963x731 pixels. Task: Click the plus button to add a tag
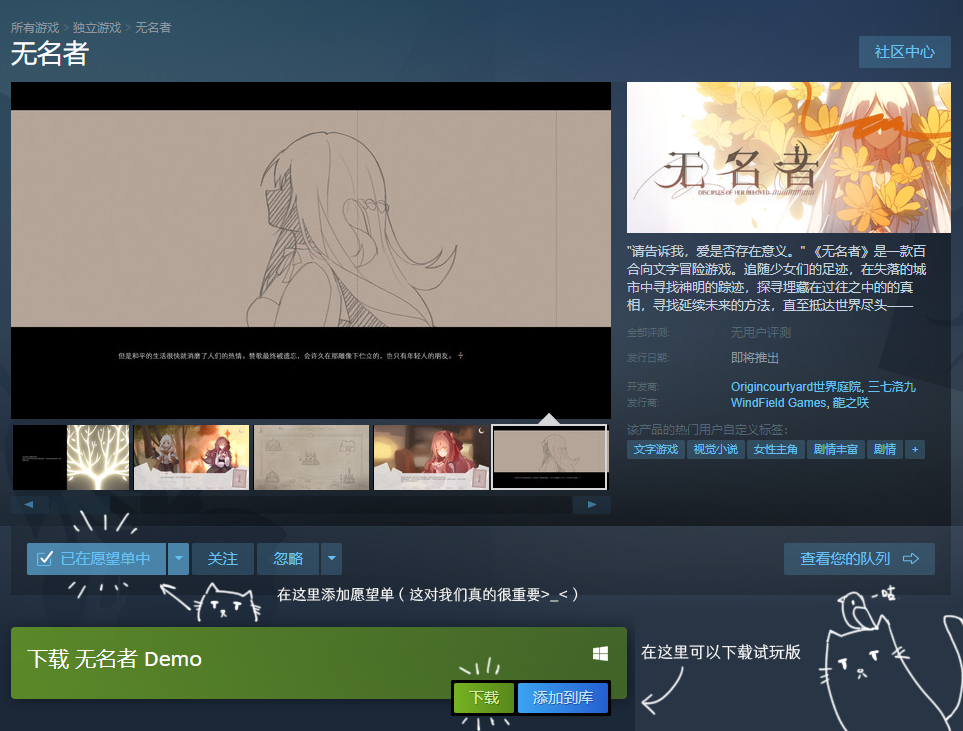[914, 450]
